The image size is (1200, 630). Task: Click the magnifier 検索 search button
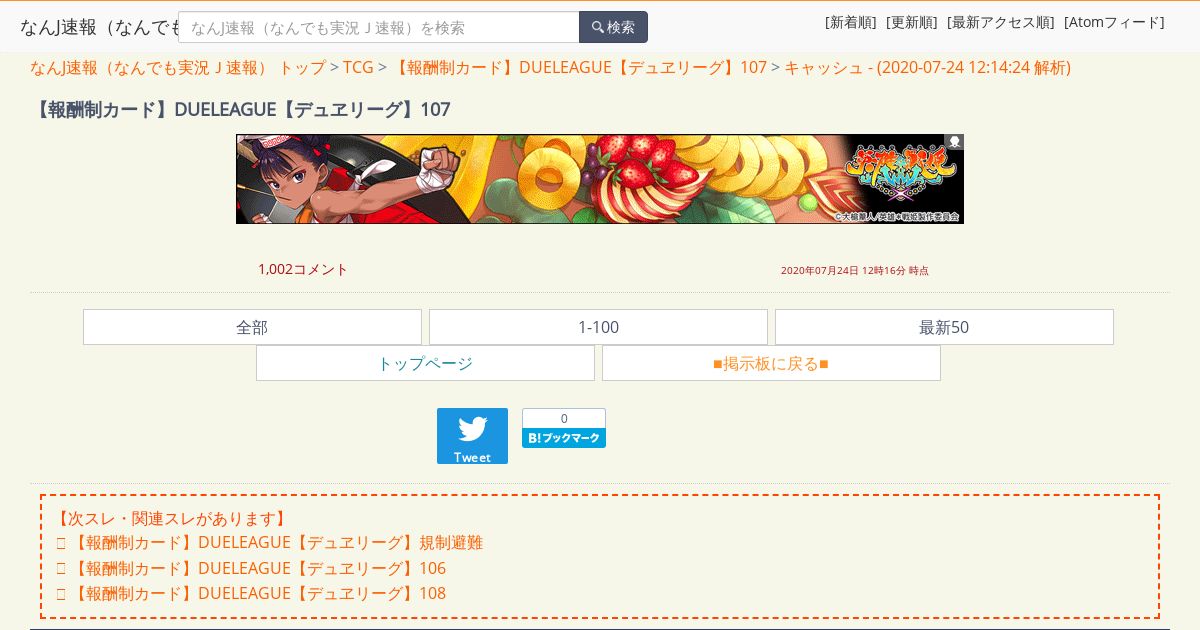[x=613, y=27]
